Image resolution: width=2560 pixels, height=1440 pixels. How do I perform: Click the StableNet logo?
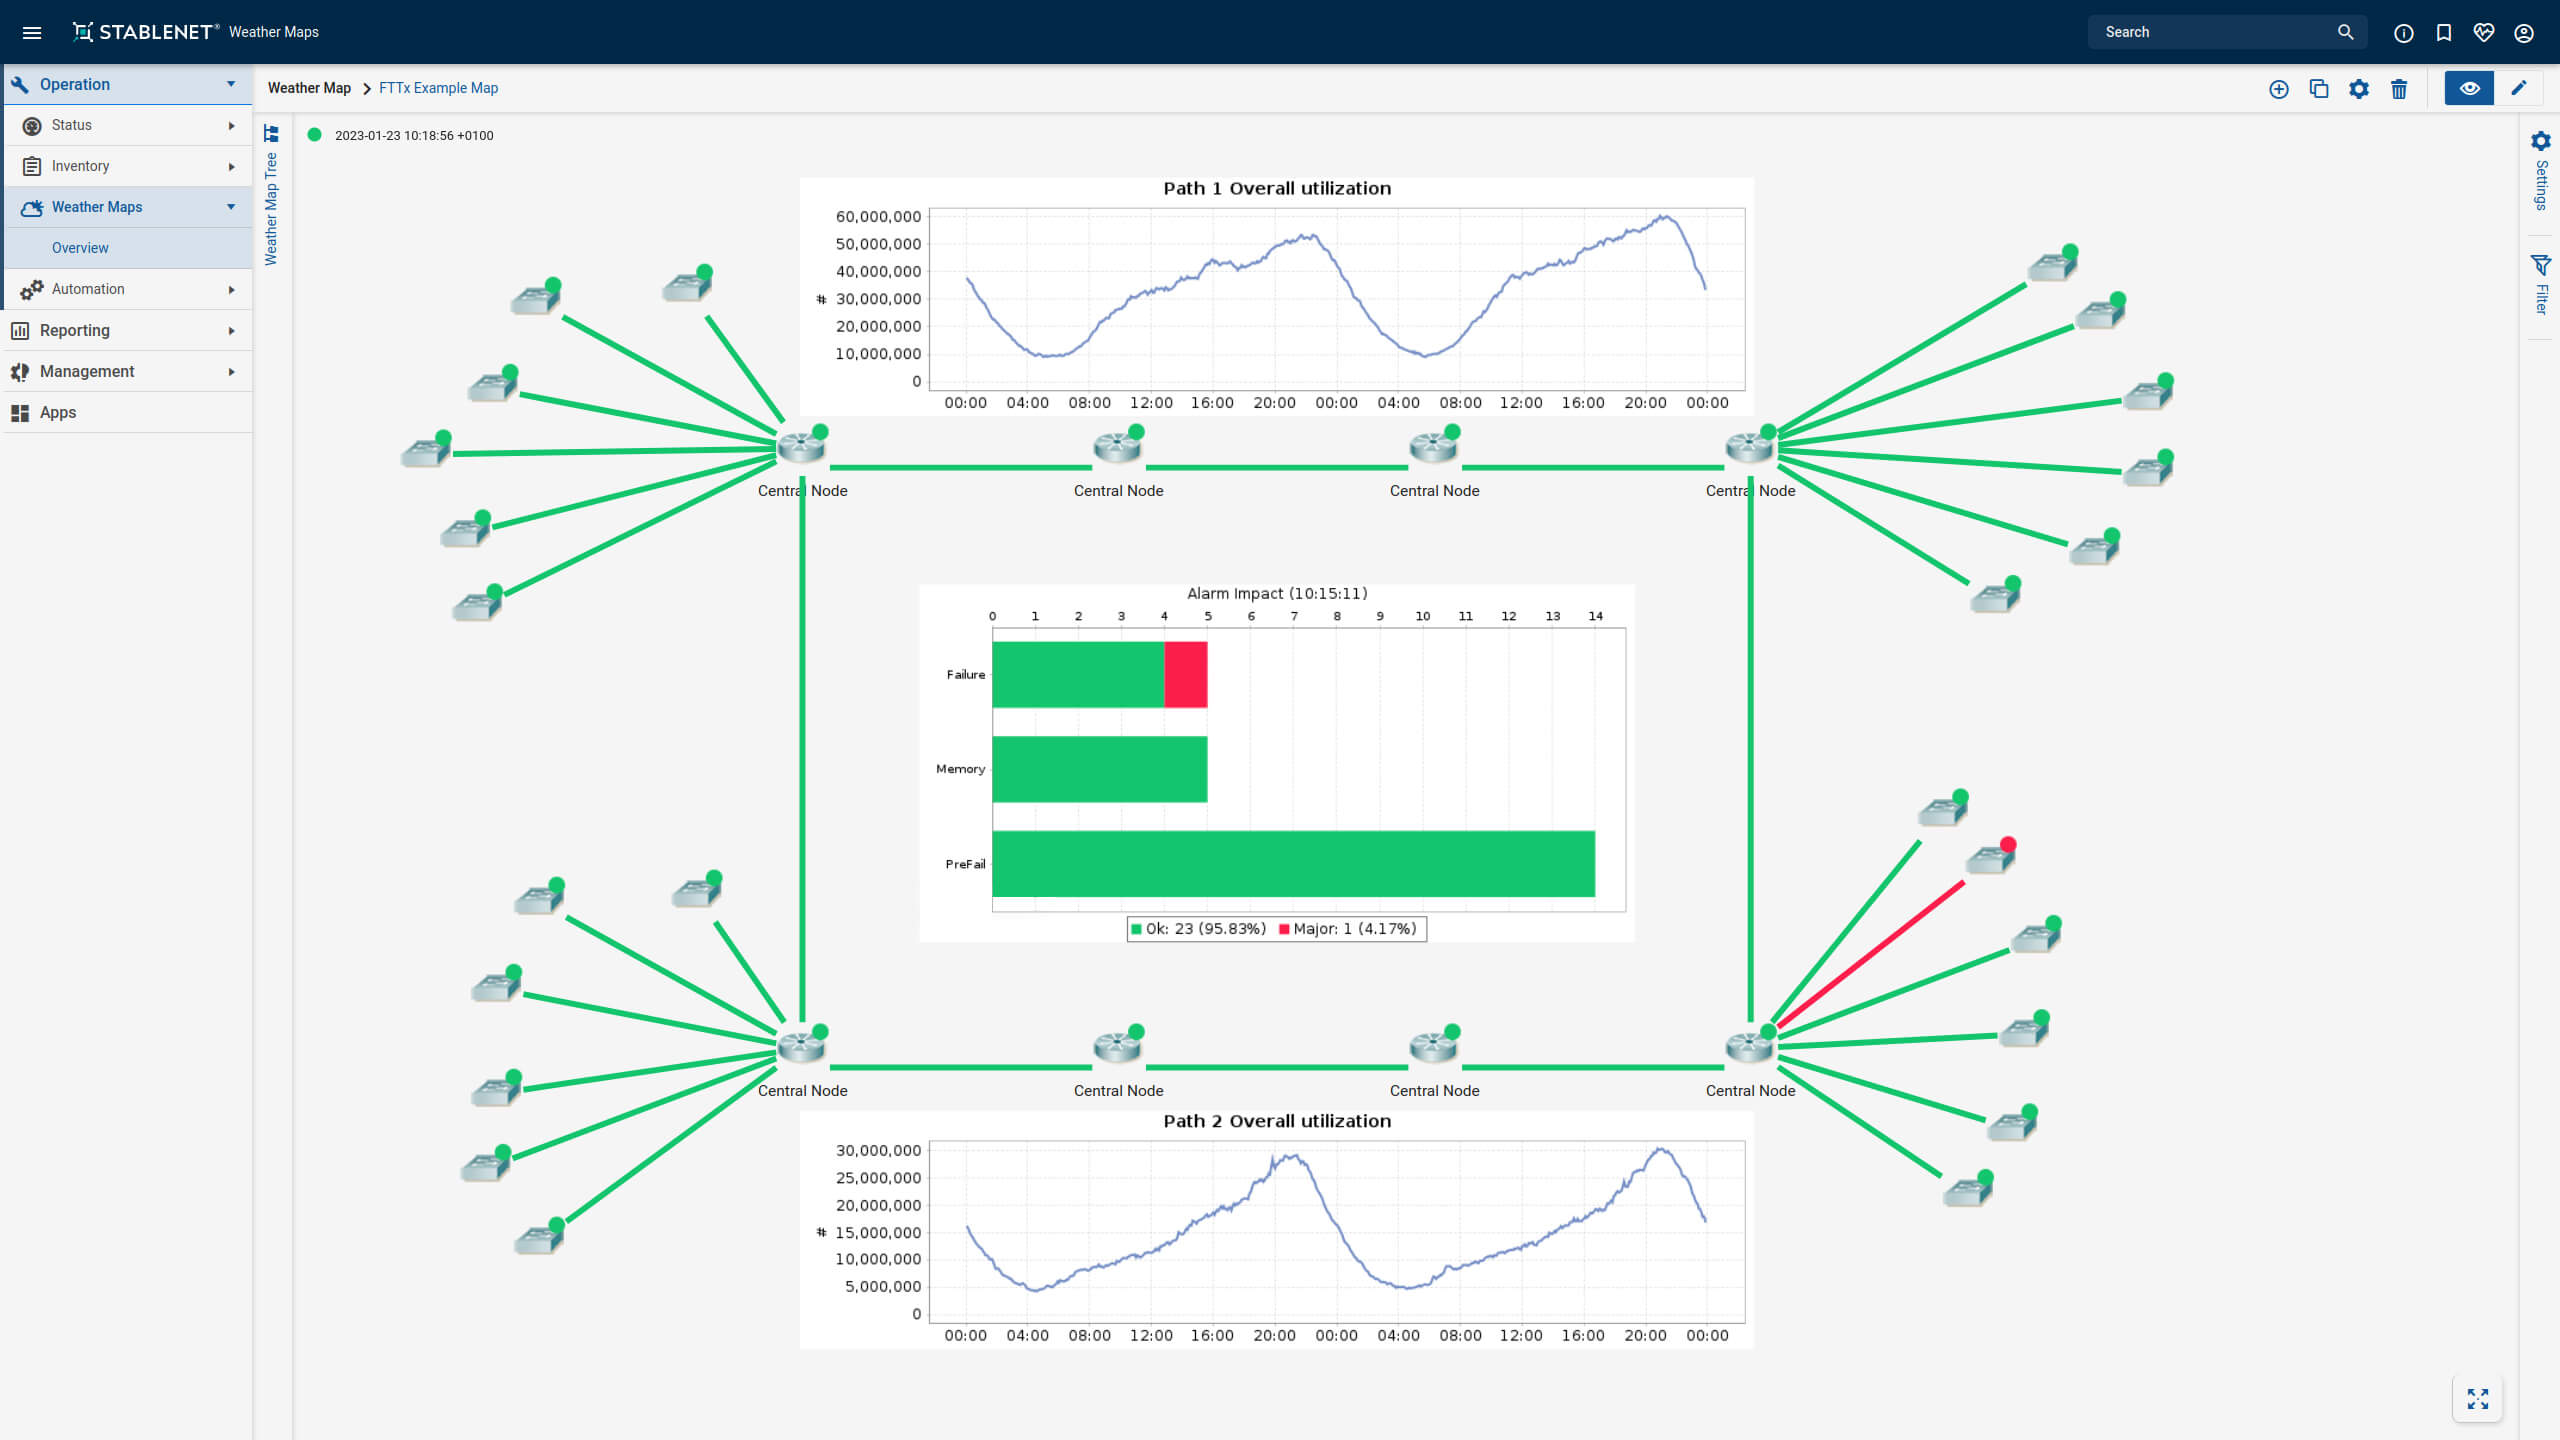(x=145, y=32)
